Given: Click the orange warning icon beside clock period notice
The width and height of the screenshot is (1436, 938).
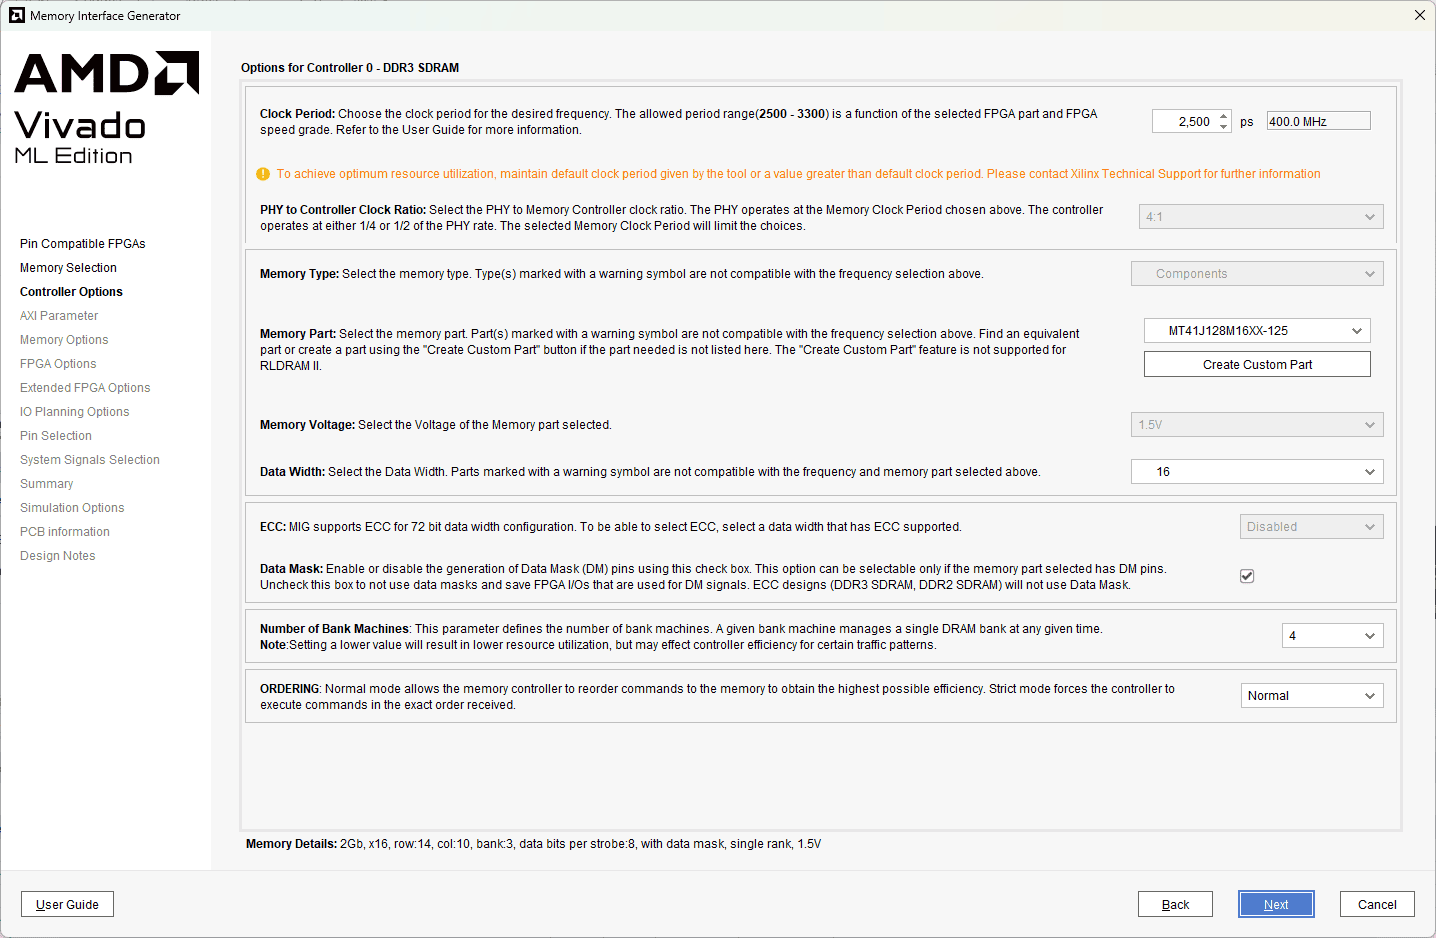Looking at the screenshot, I should coord(263,174).
